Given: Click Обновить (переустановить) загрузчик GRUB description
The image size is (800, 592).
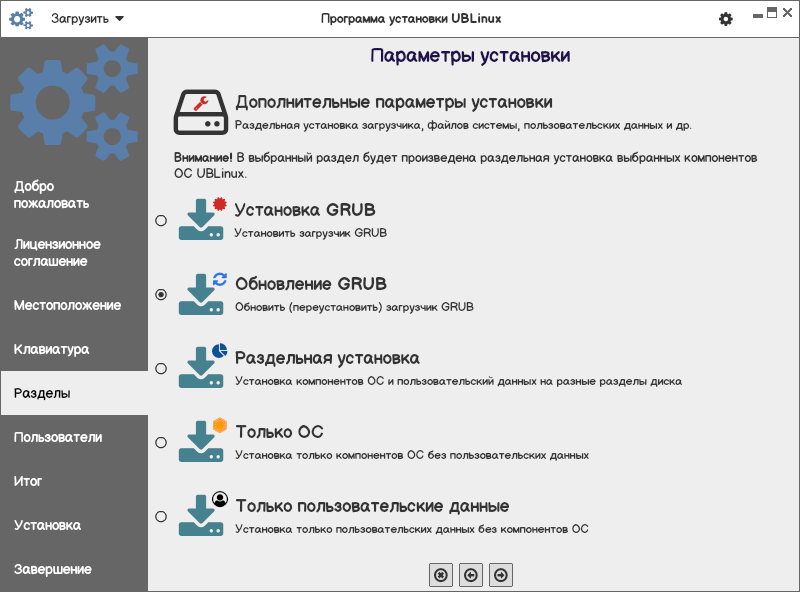Looking at the screenshot, I should 354,307.
